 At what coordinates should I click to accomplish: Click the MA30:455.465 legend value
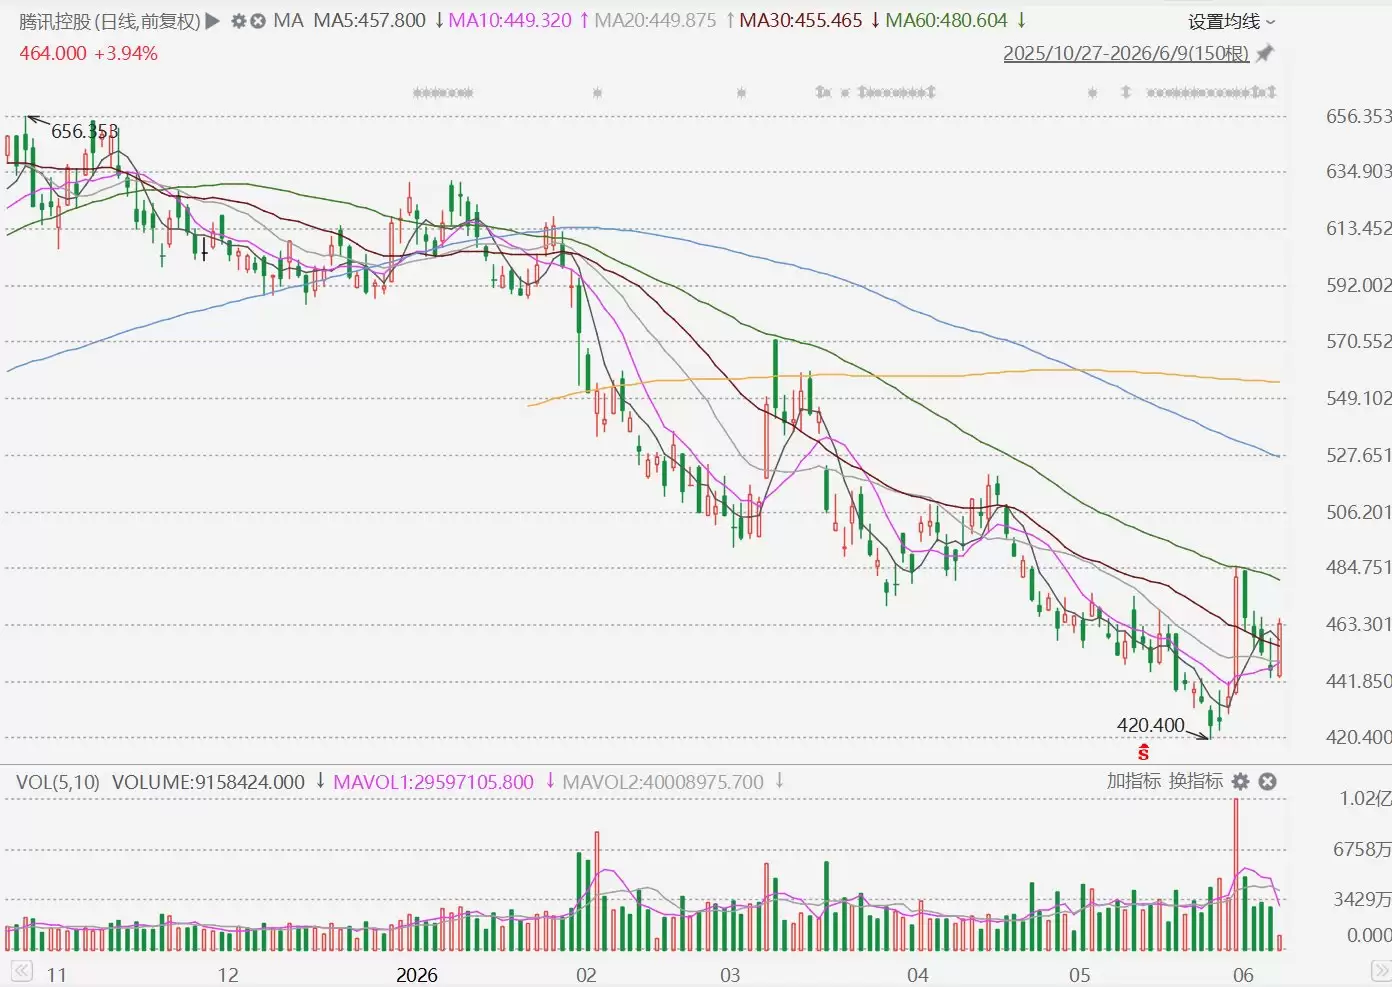[800, 21]
